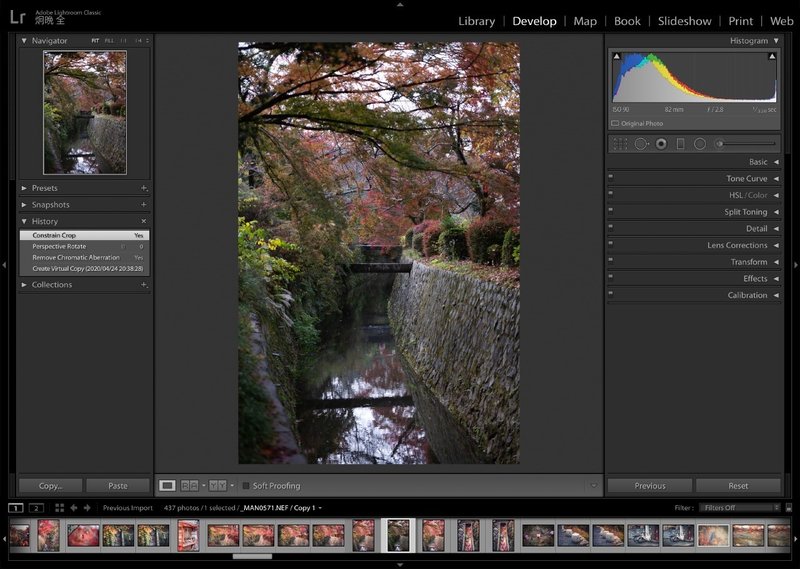The height and width of the screenshot is (569, 800).
Task: Go back to previous photo source
Action: (73, 508)
